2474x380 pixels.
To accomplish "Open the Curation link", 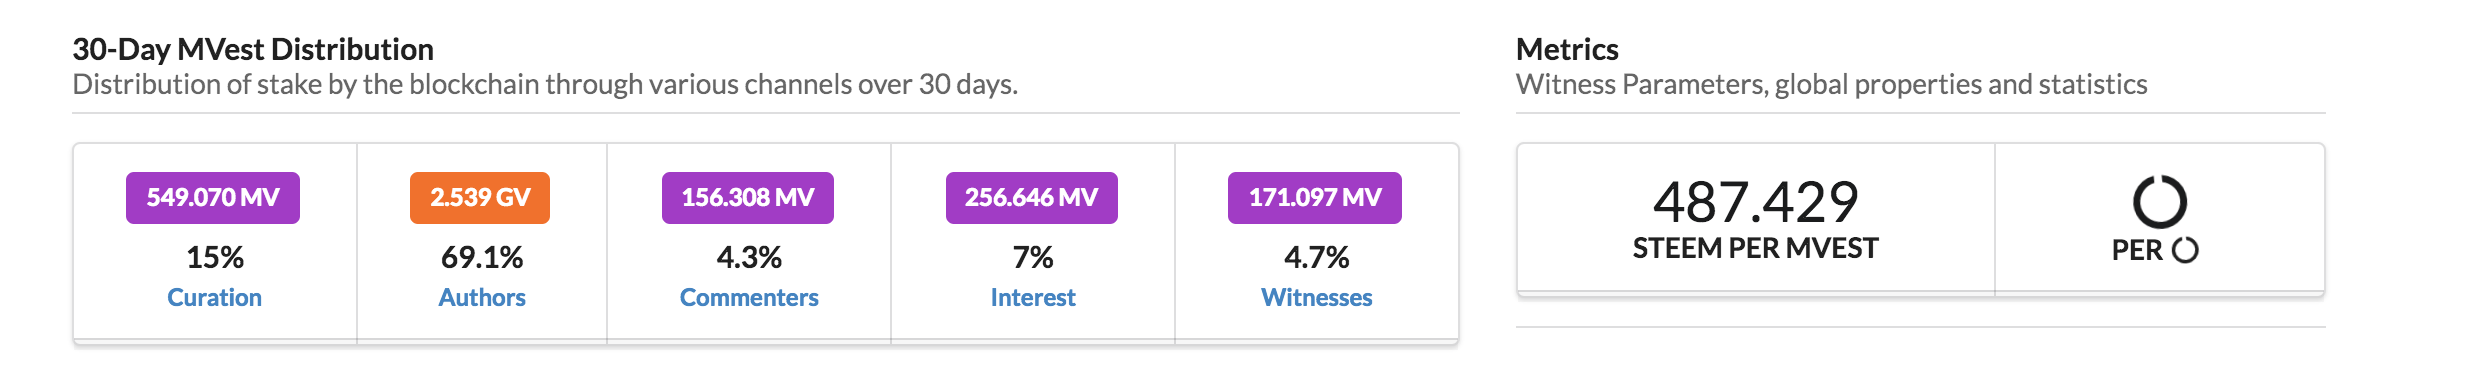I will 214,298.
